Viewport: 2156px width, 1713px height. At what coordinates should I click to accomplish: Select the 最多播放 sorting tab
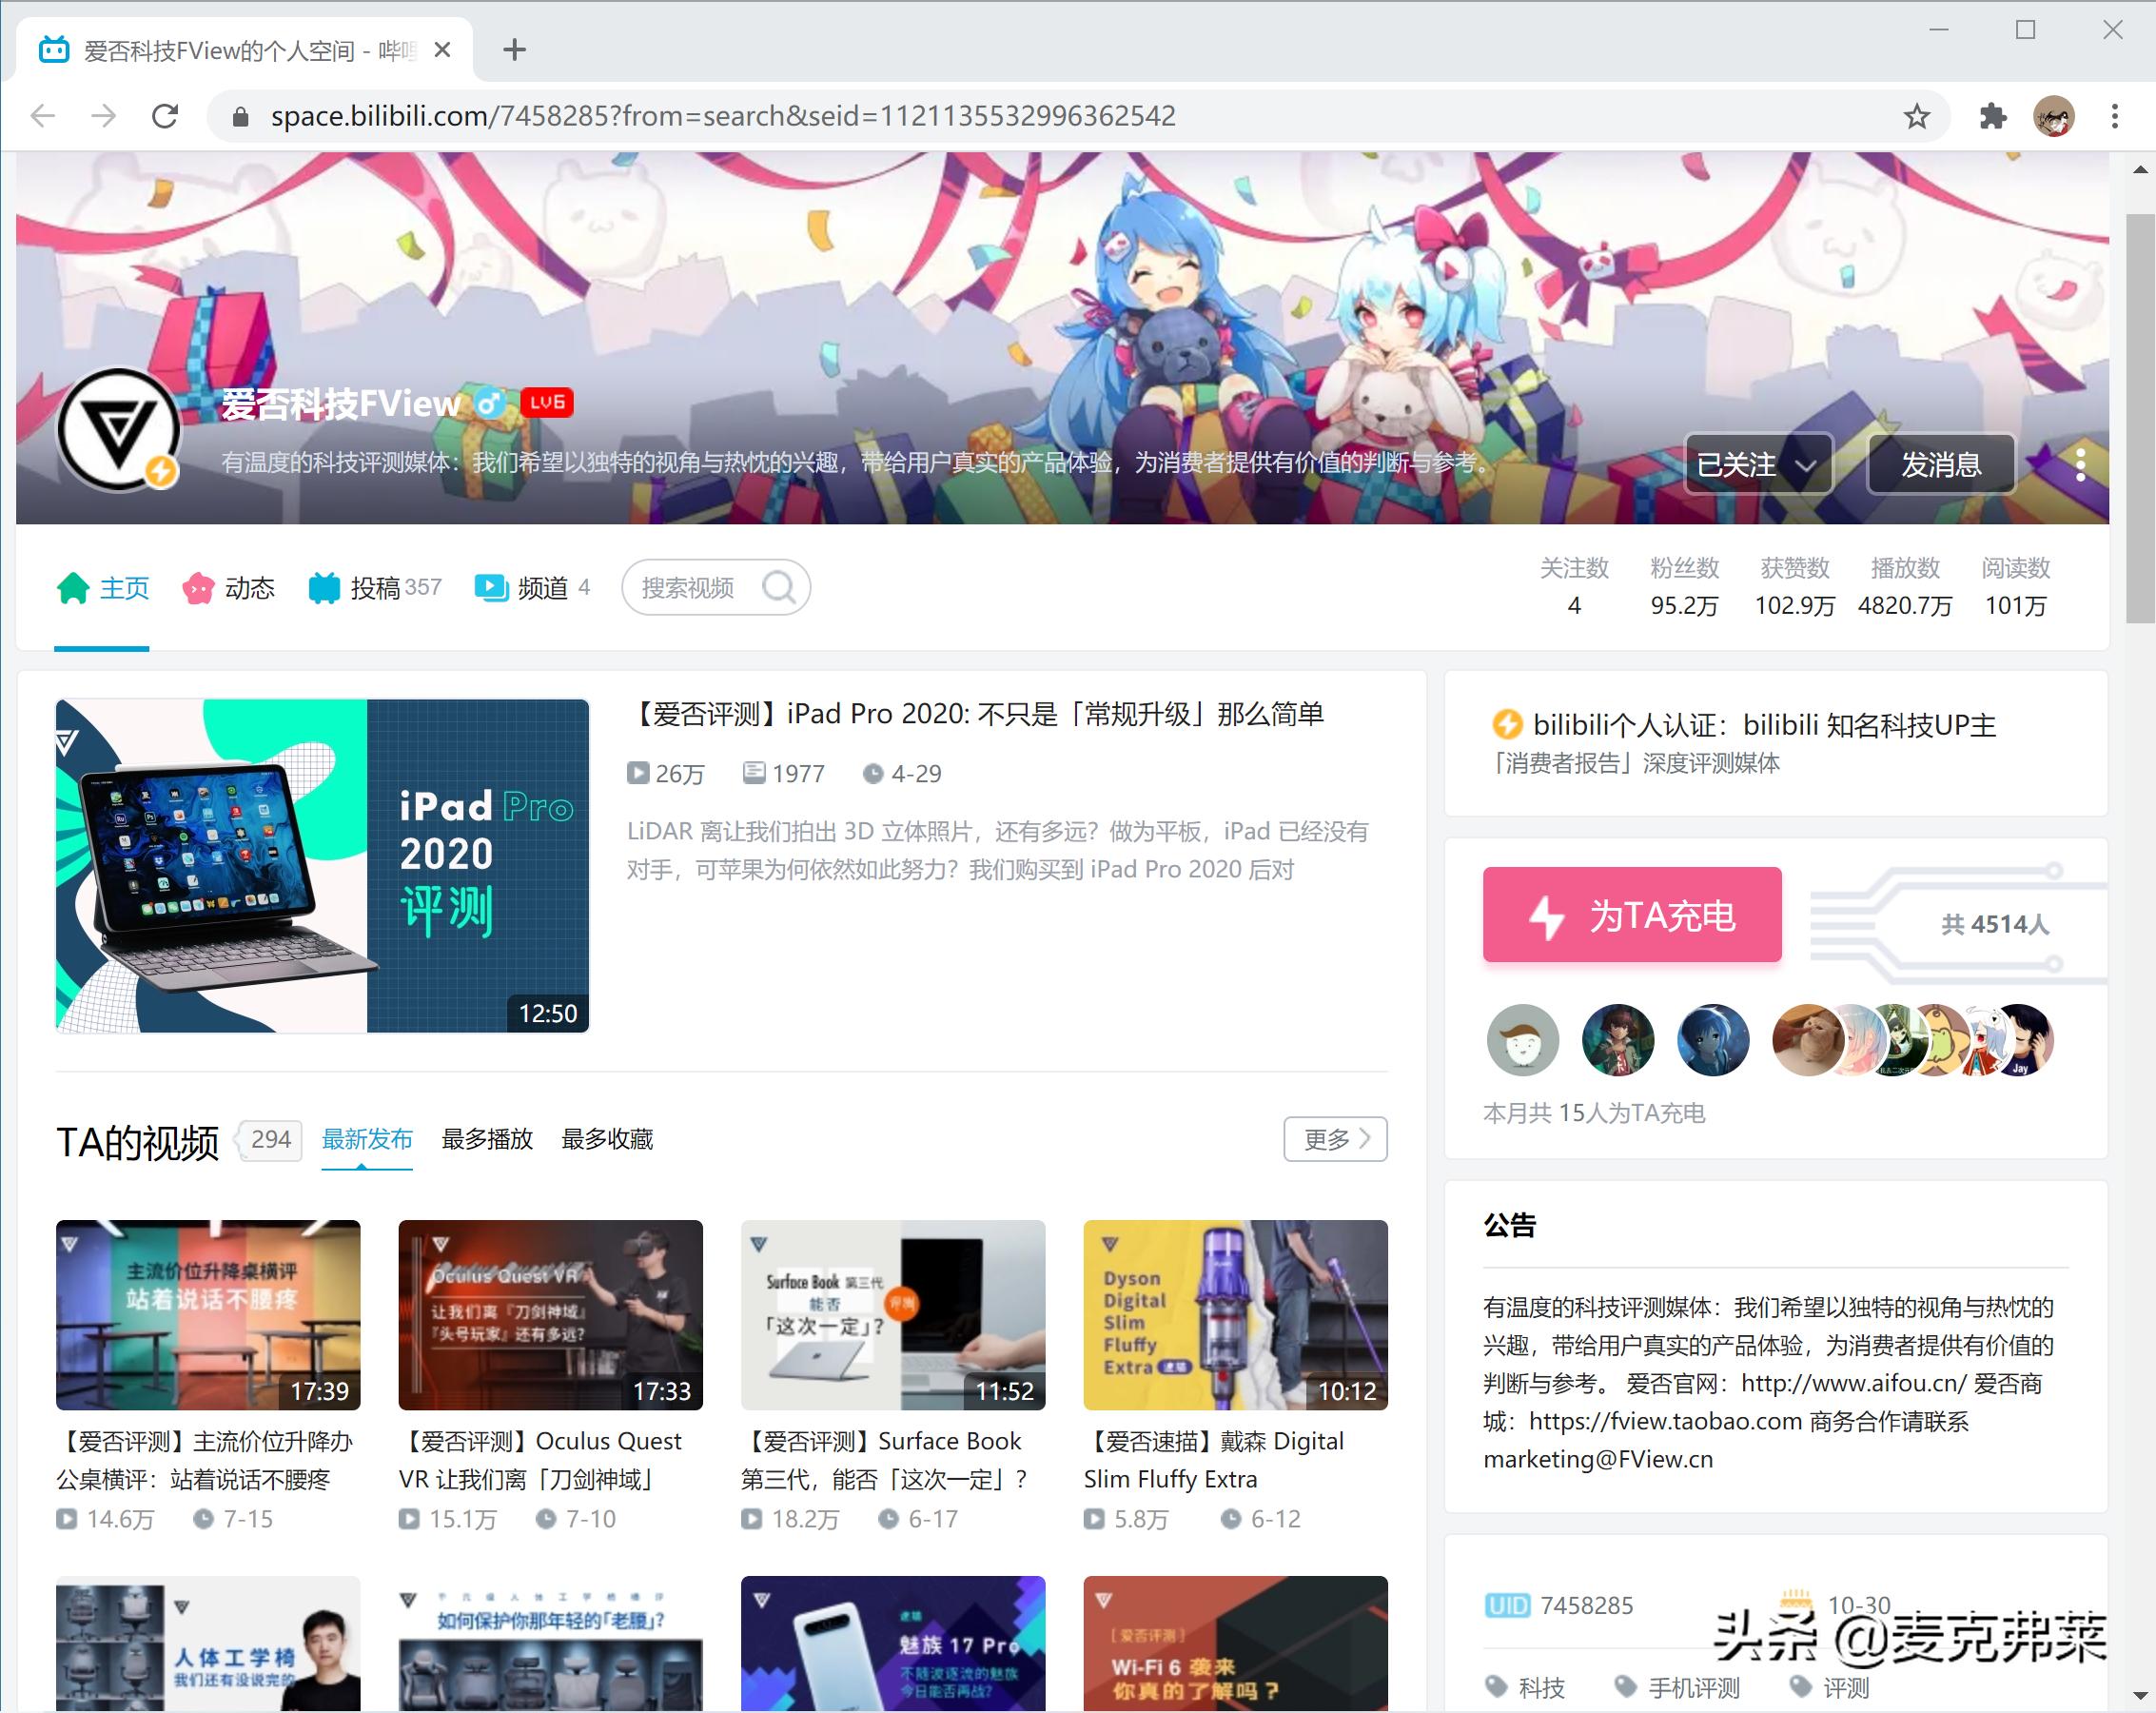[x=487, y=1139]
